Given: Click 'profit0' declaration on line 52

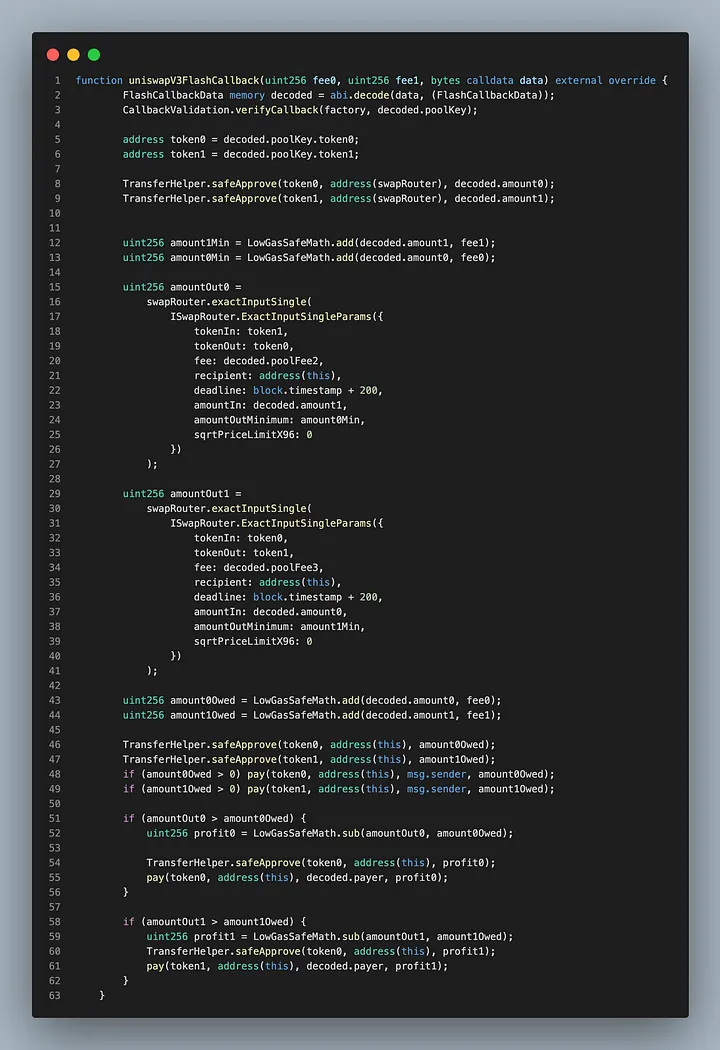Looking at the screenshot, I should click(x=217, y=833).
